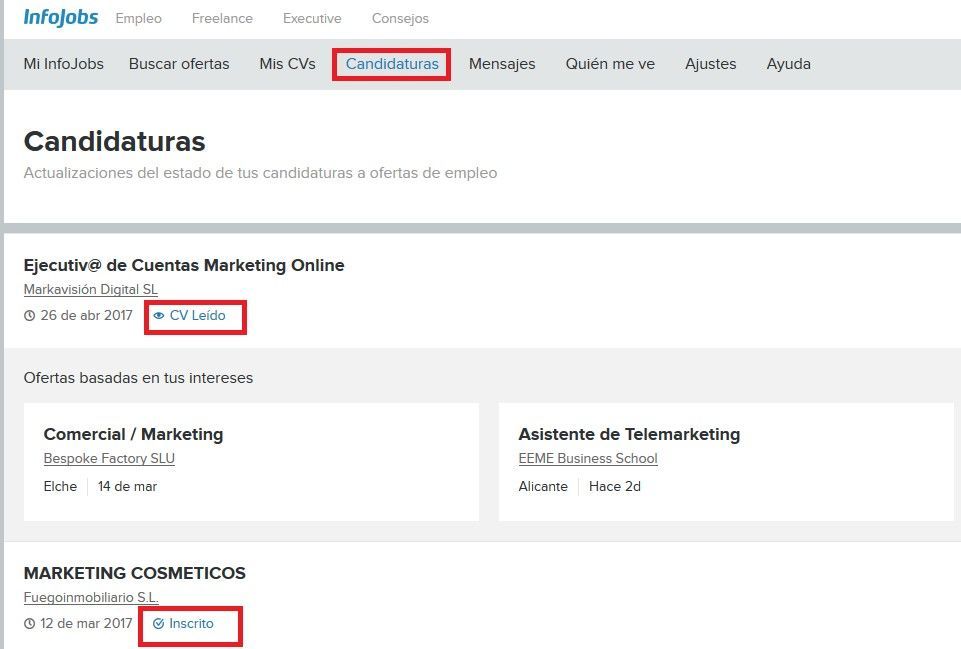Switch to the Mi InfoJobs tab
The image size is (961, 649).
pos(64,64)
